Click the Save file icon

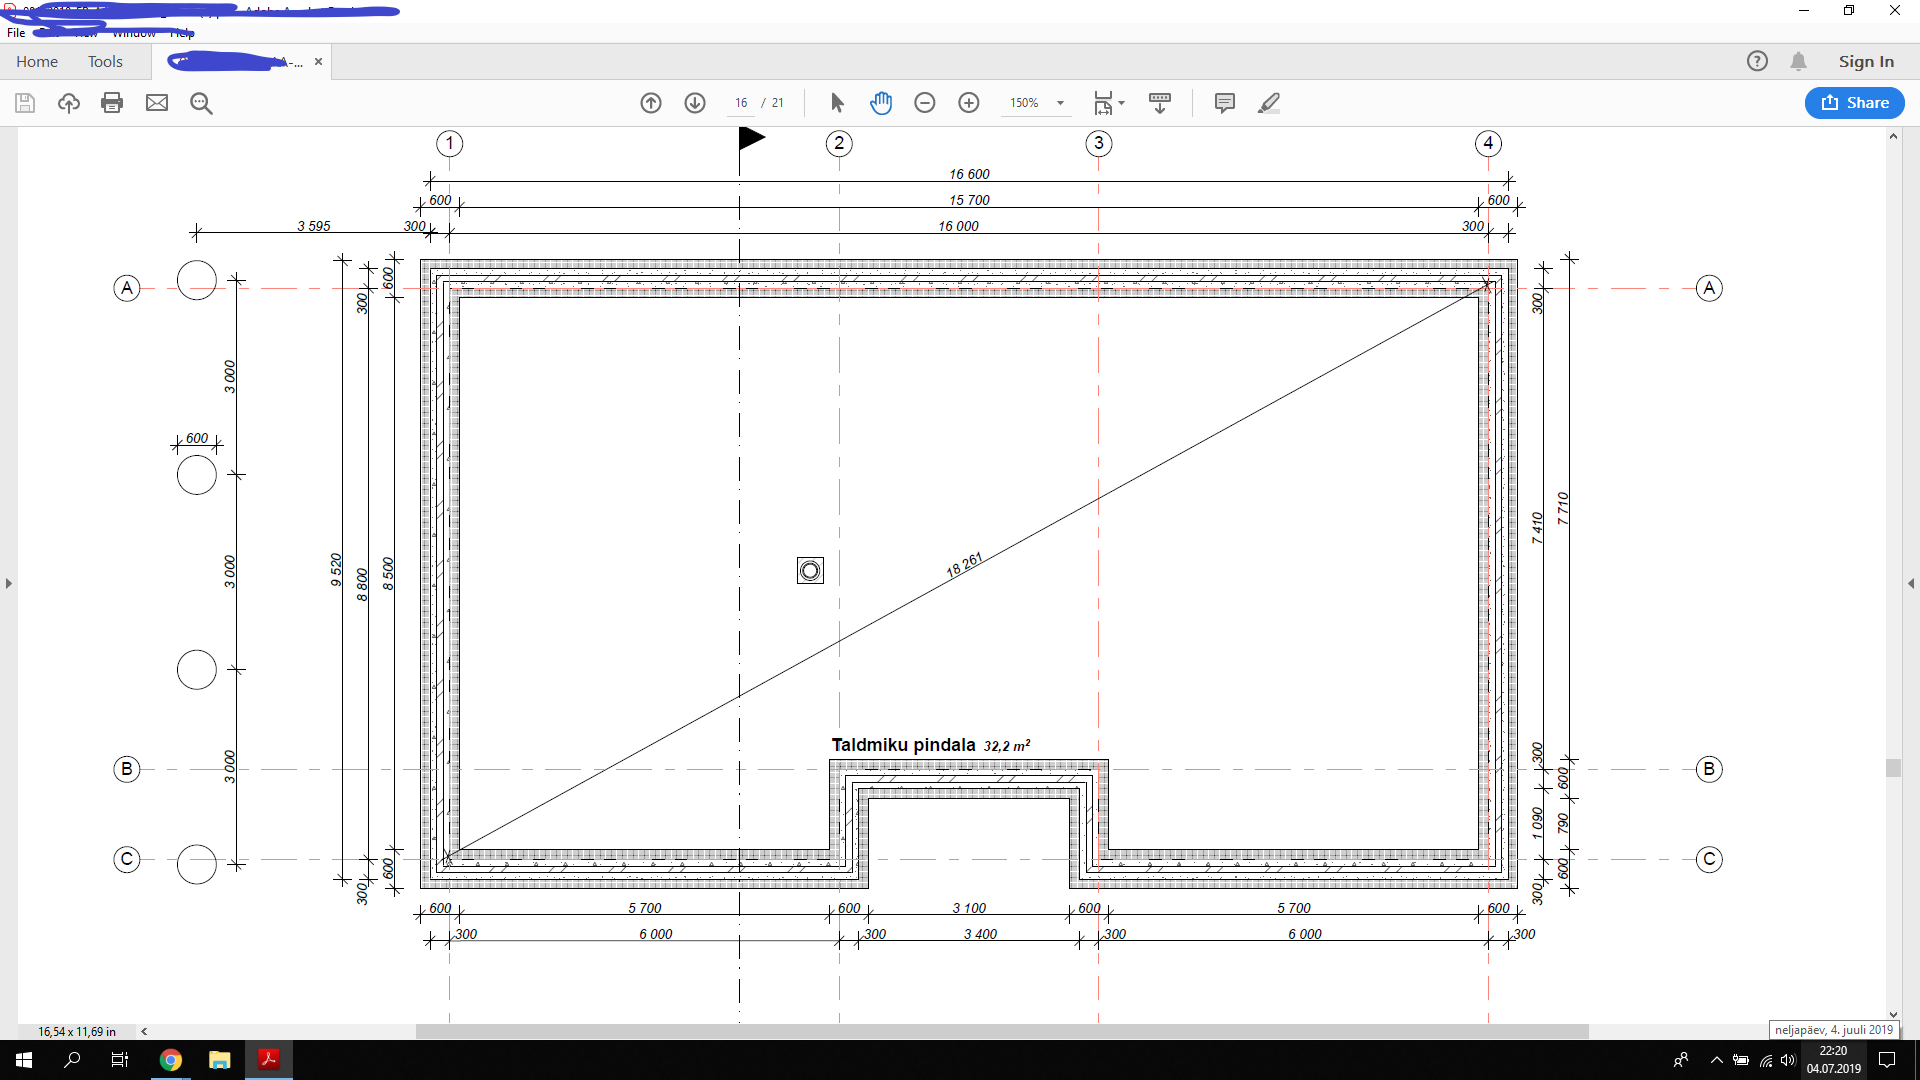coord(25,103)
